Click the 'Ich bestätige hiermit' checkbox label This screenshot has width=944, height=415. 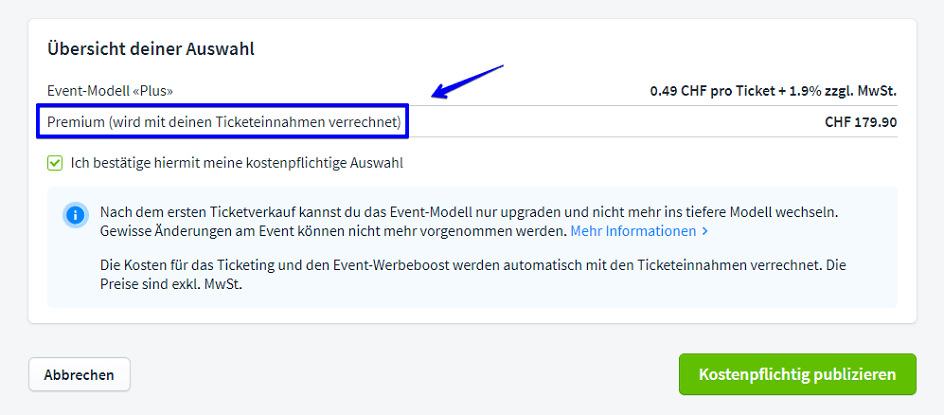236,163
